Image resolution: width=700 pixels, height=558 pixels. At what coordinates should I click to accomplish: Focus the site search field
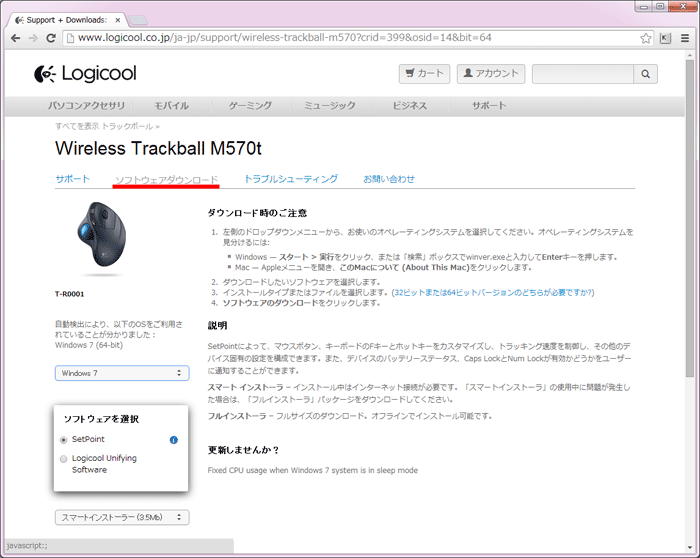point(583,74)
